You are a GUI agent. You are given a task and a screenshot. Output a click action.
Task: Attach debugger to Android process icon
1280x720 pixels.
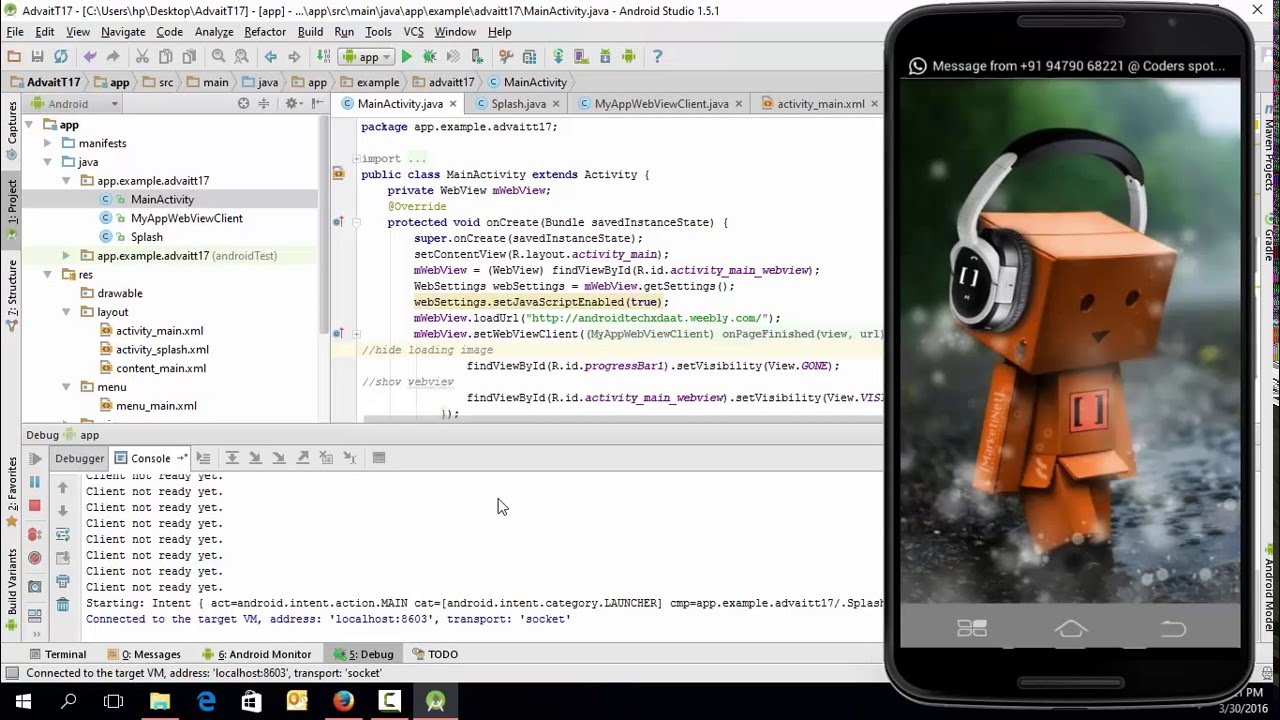pos(477,57)
